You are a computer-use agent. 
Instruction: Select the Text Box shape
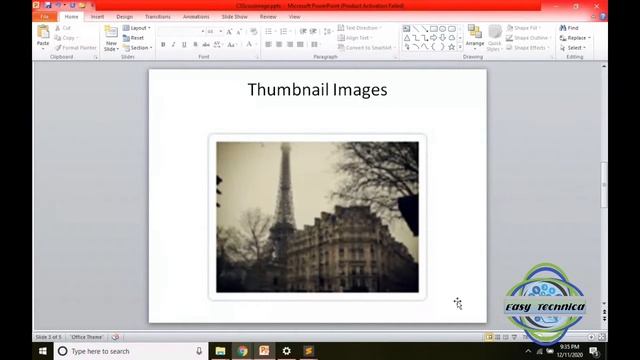(x=407, y=29)
